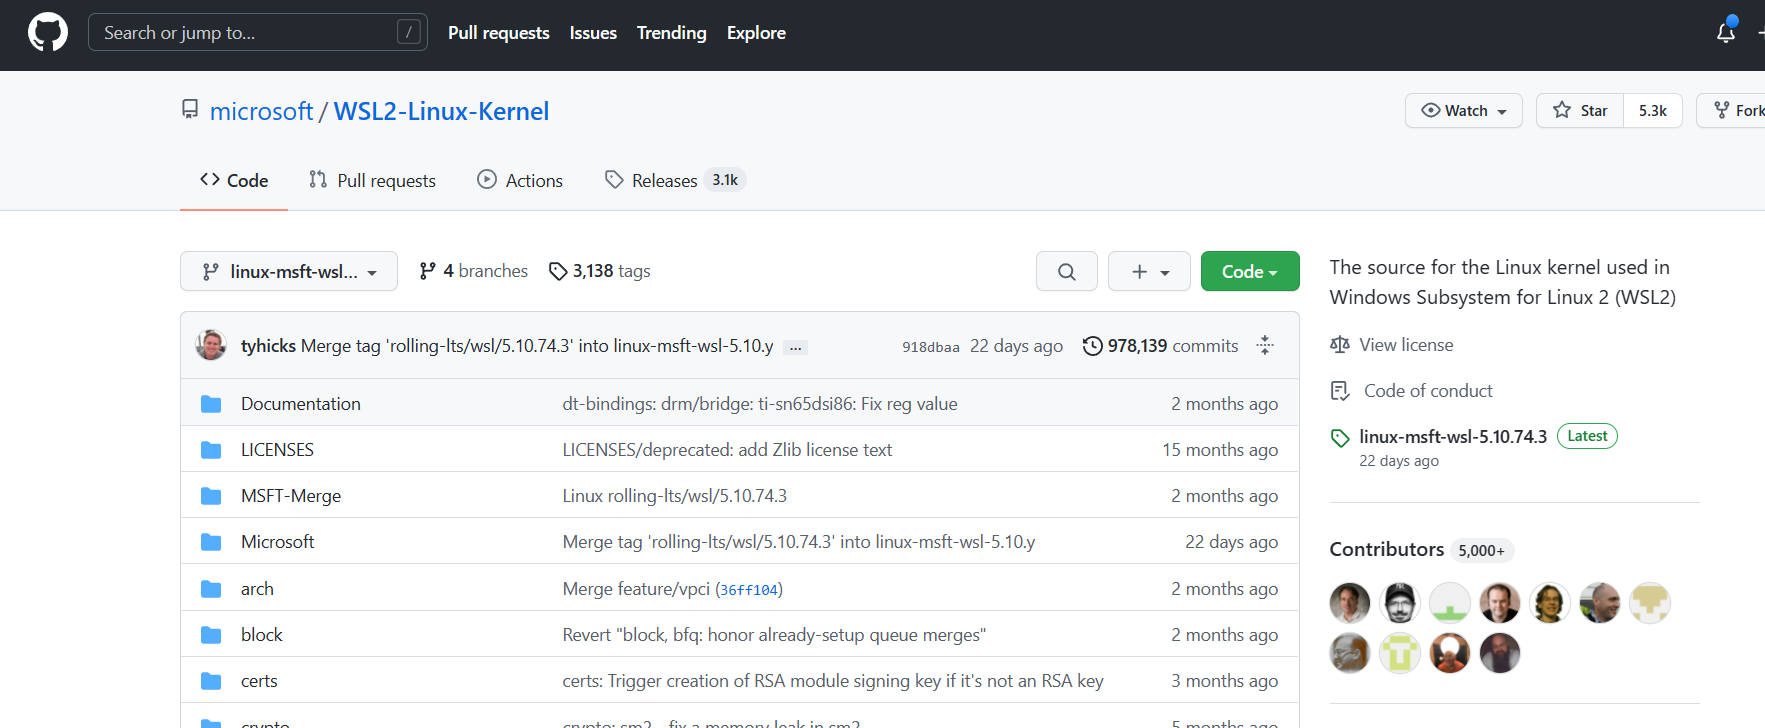Open Trending in top navigation

tap(672, 33)
